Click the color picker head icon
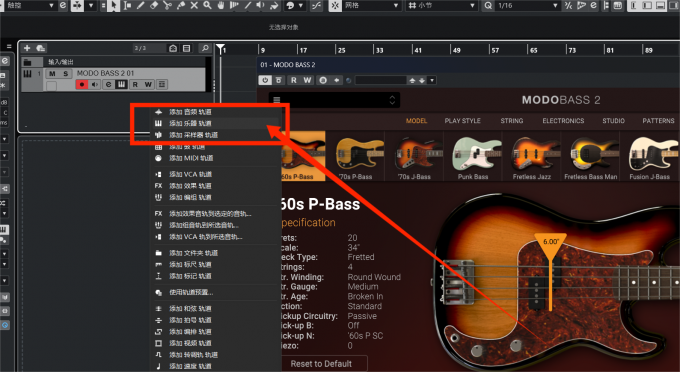 tap(290, 5)
